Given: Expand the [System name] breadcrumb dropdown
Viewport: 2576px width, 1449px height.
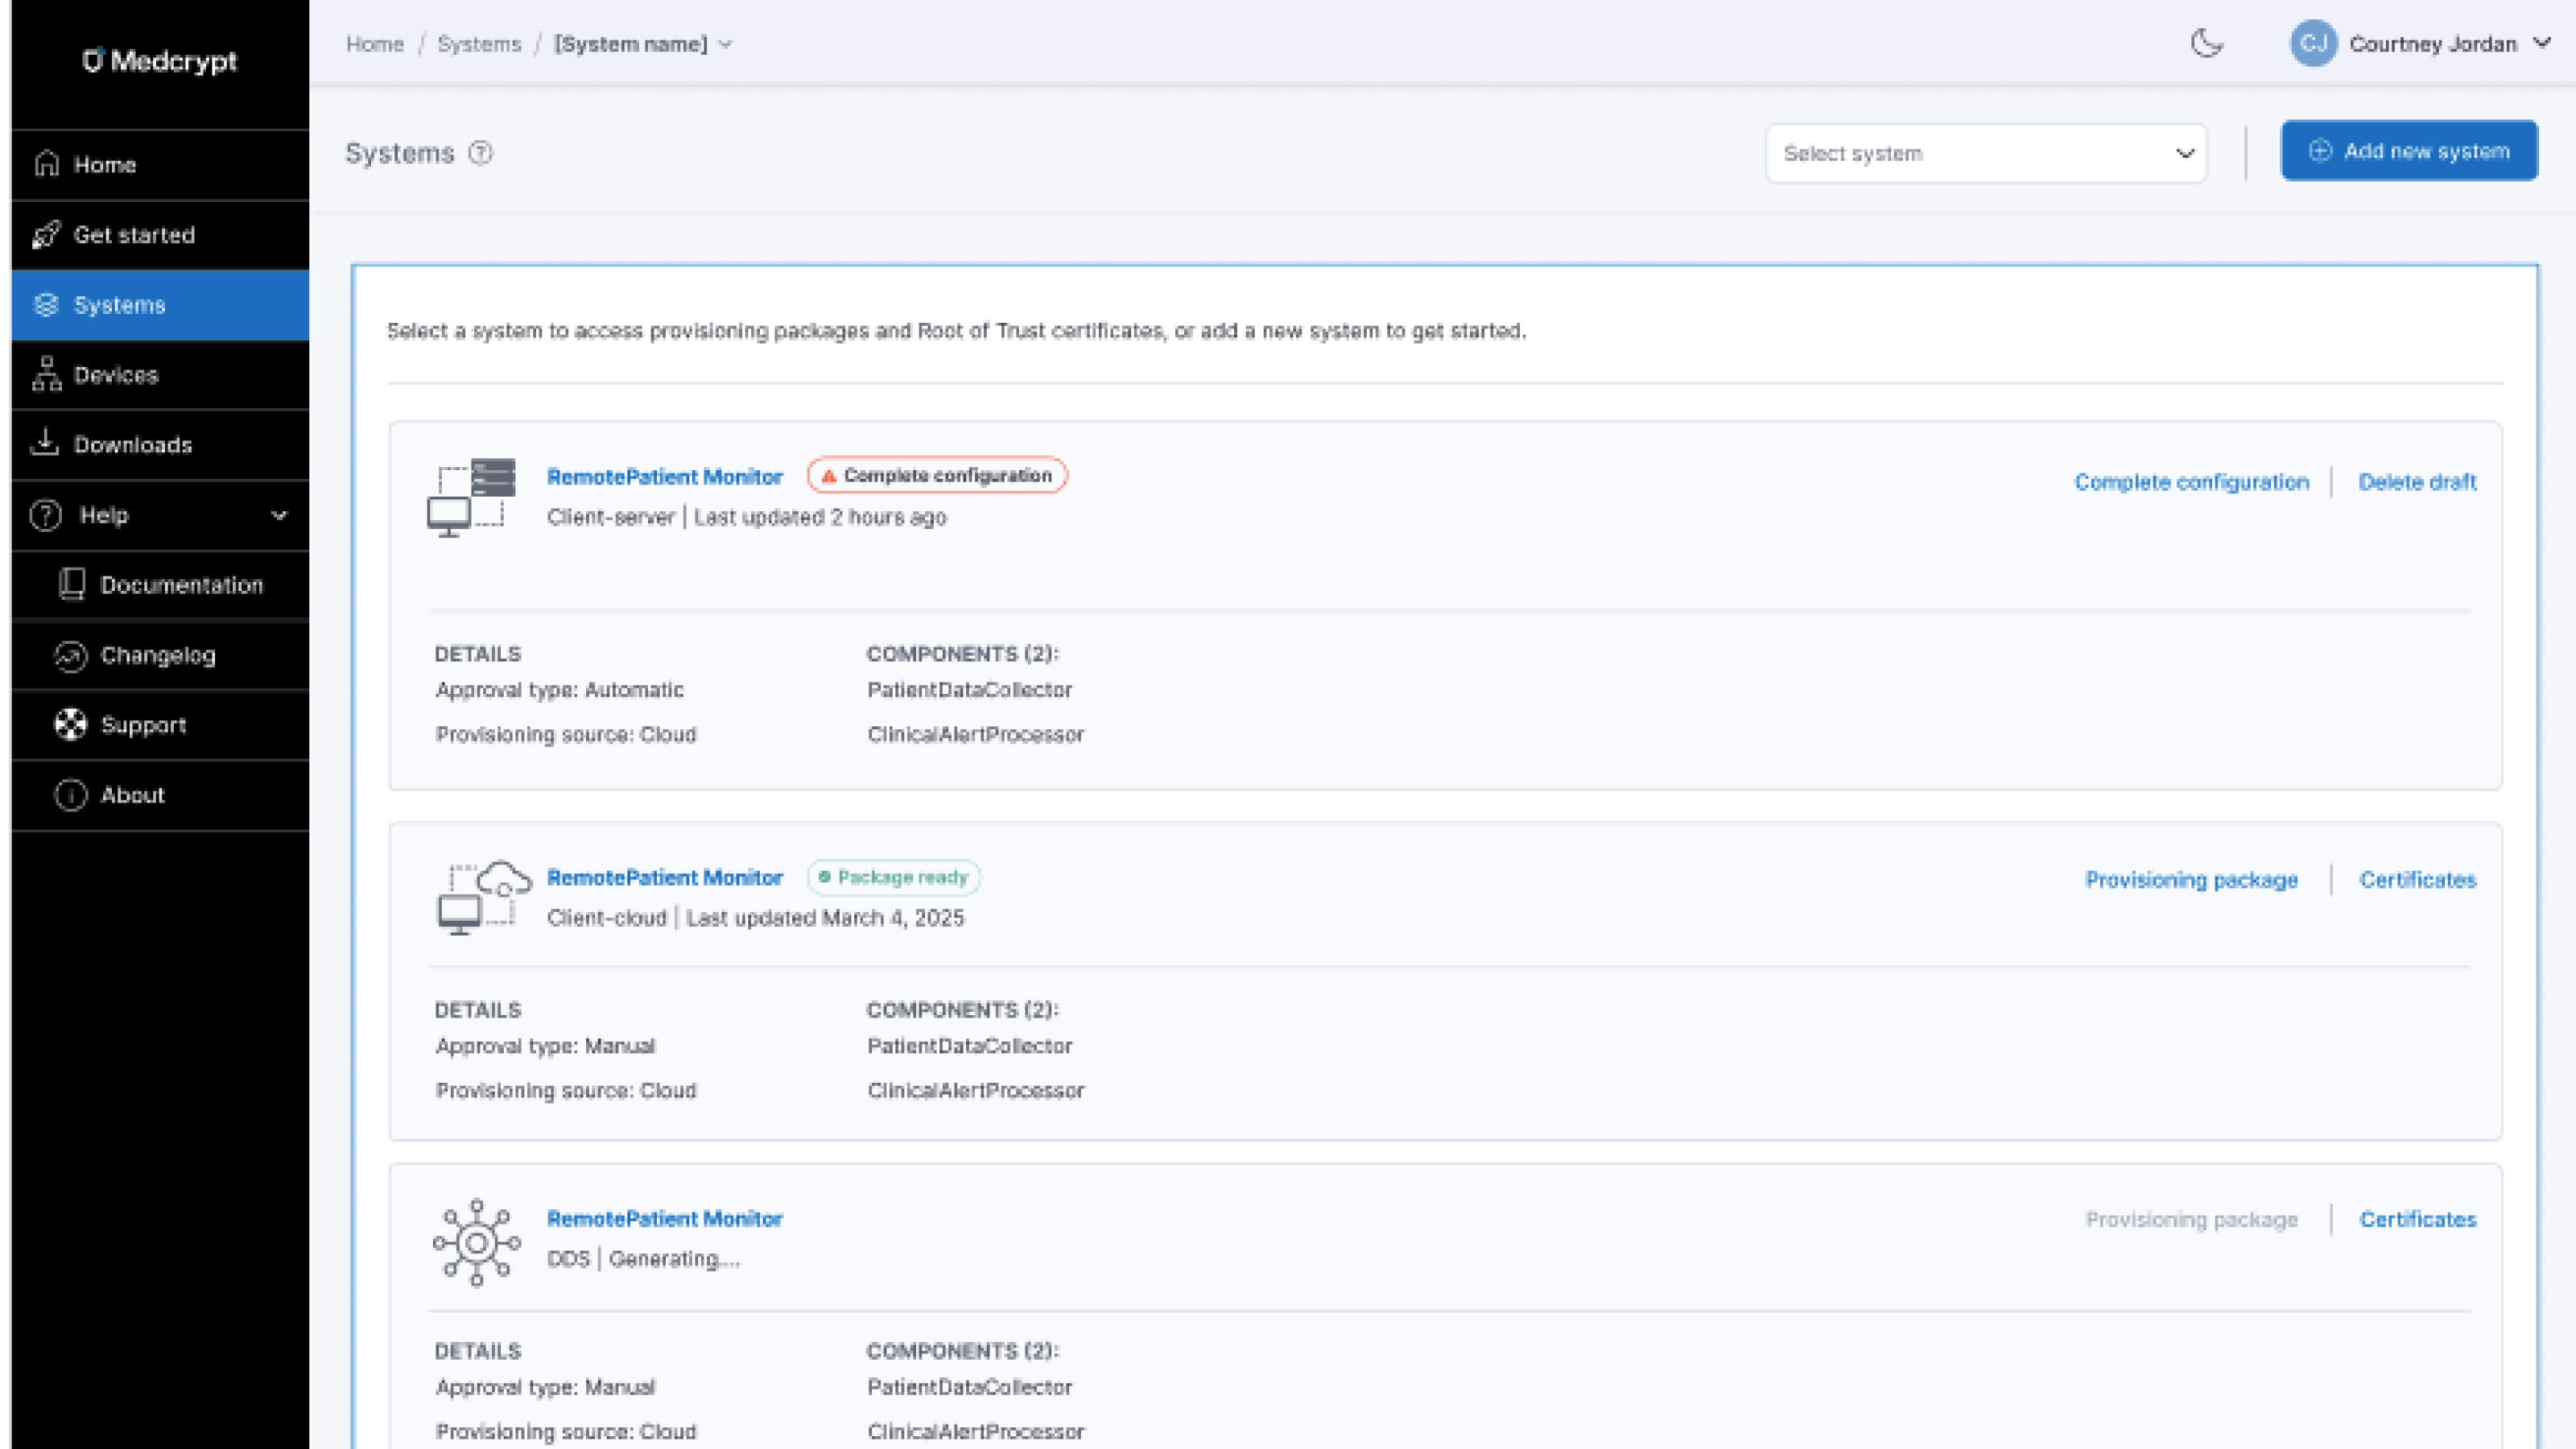Looking at the screenshot, I should (726, 44).
